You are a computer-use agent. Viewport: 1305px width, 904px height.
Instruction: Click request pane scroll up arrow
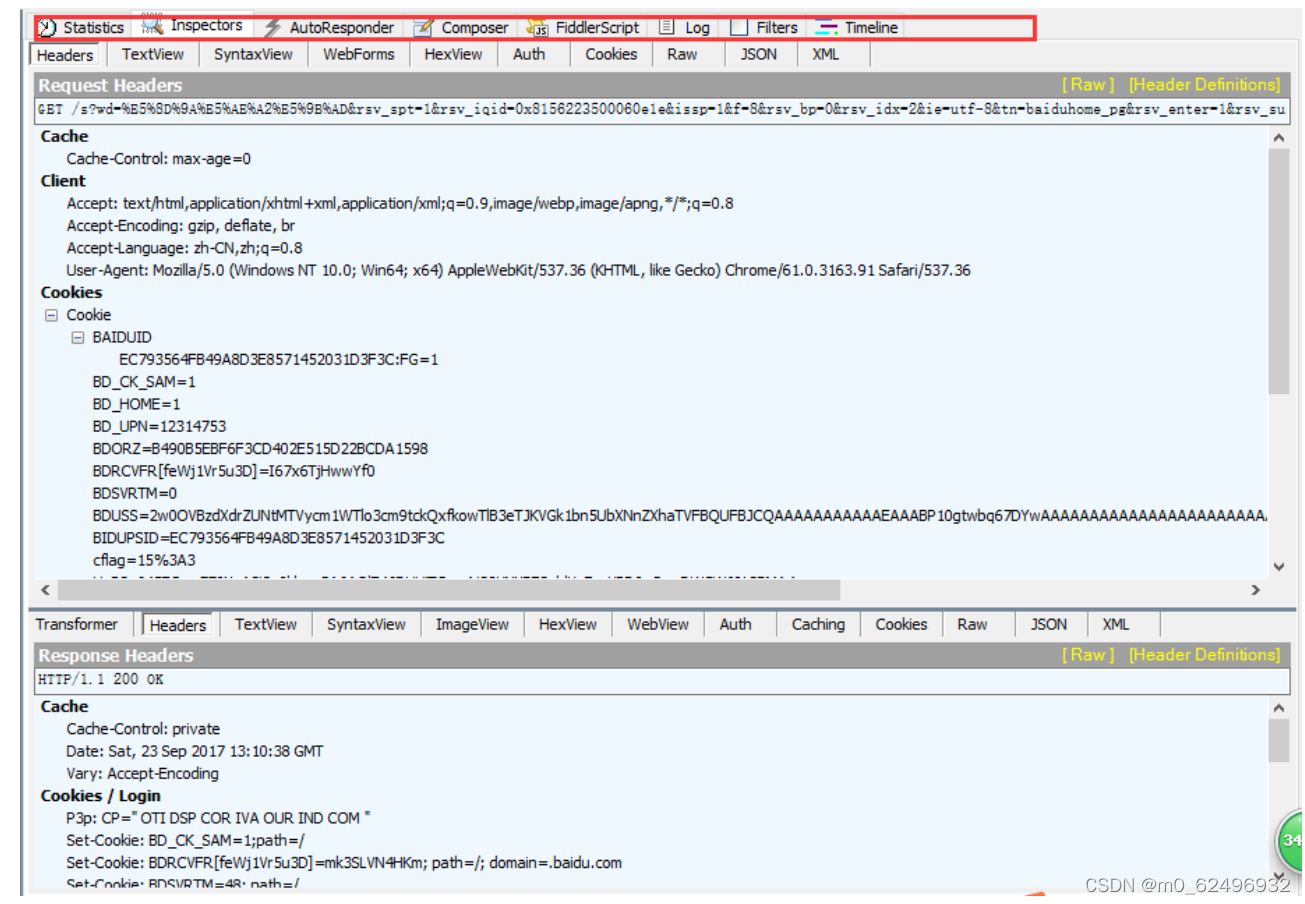[x=1278, y=138]
